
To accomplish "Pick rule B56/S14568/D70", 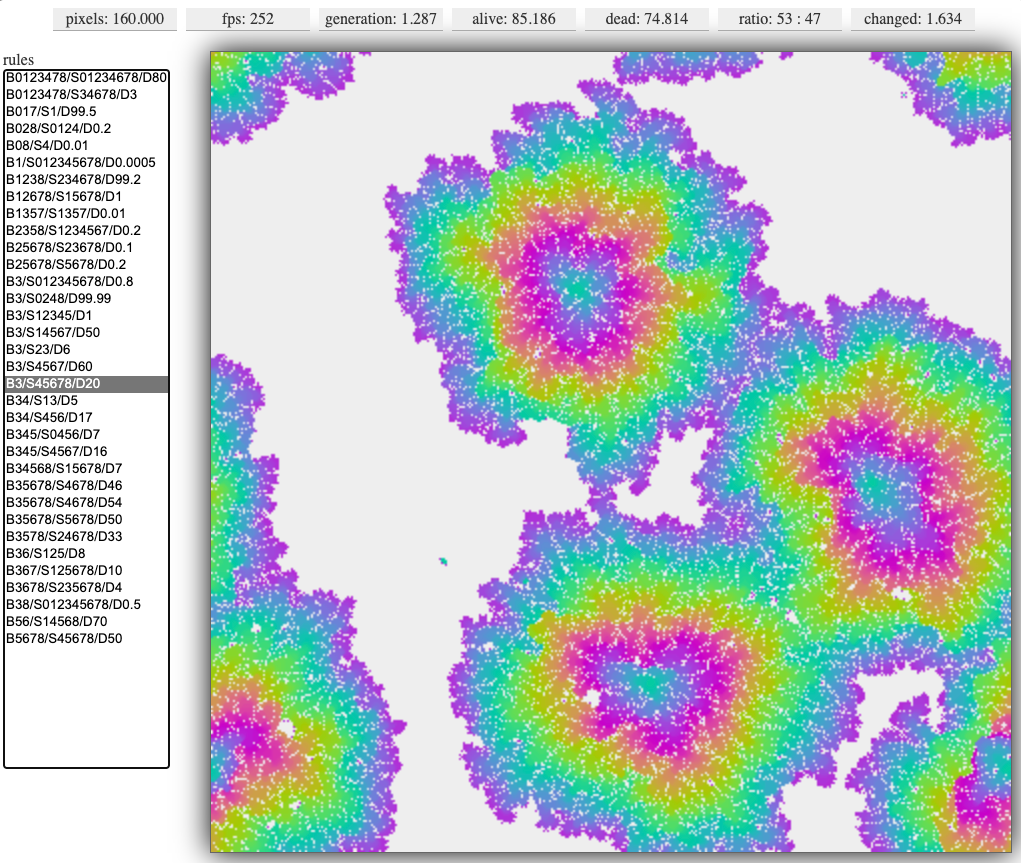I will tap(86, 621).
